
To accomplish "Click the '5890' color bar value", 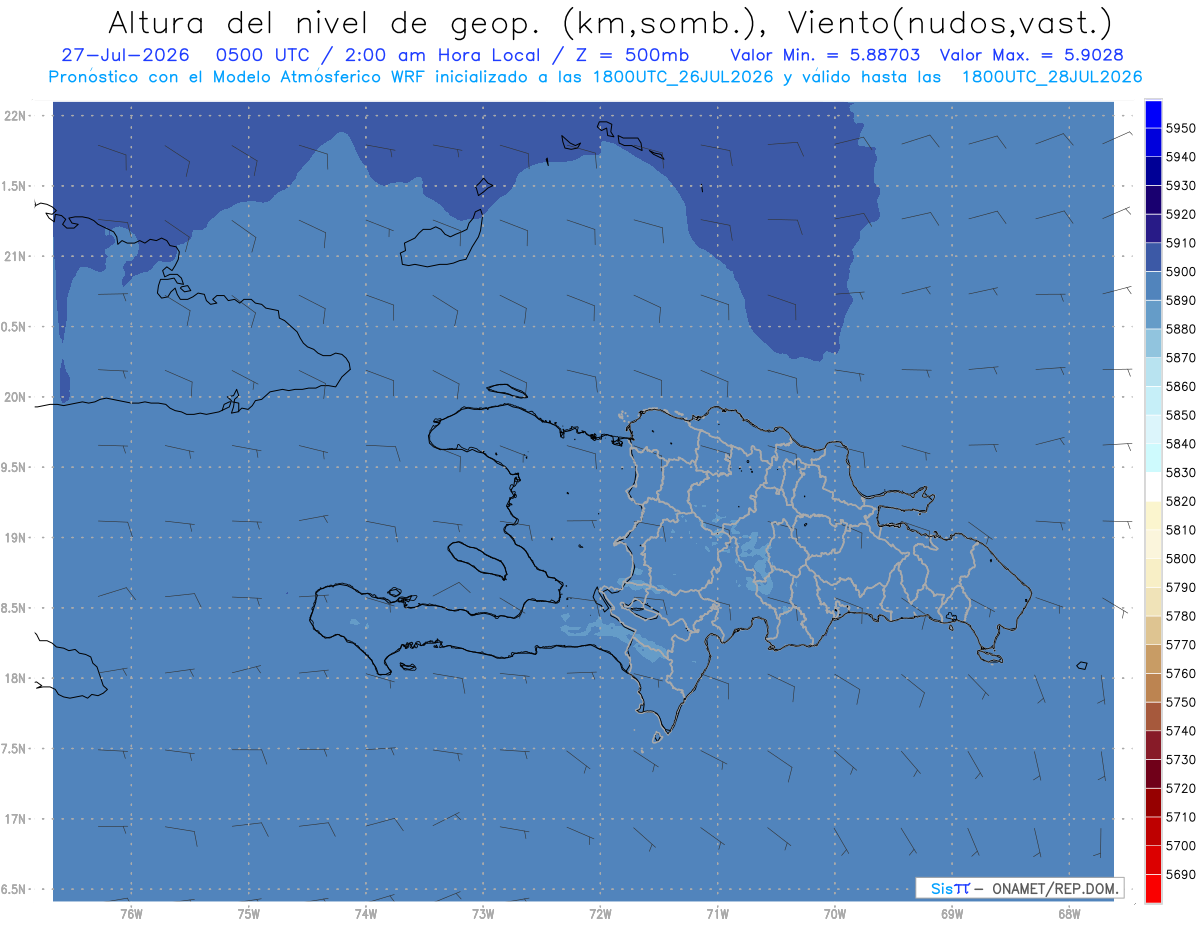I will 1181,300.
